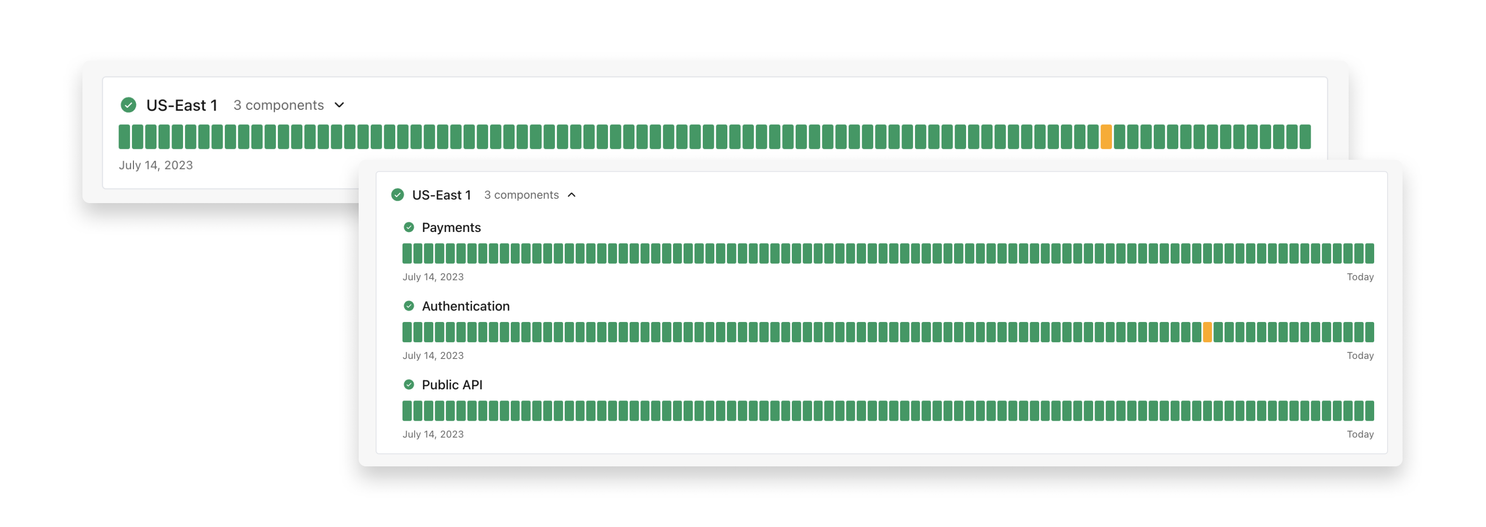
Task: Click the US-East 1 title in expanded card
Action: (x=441, y=195)
